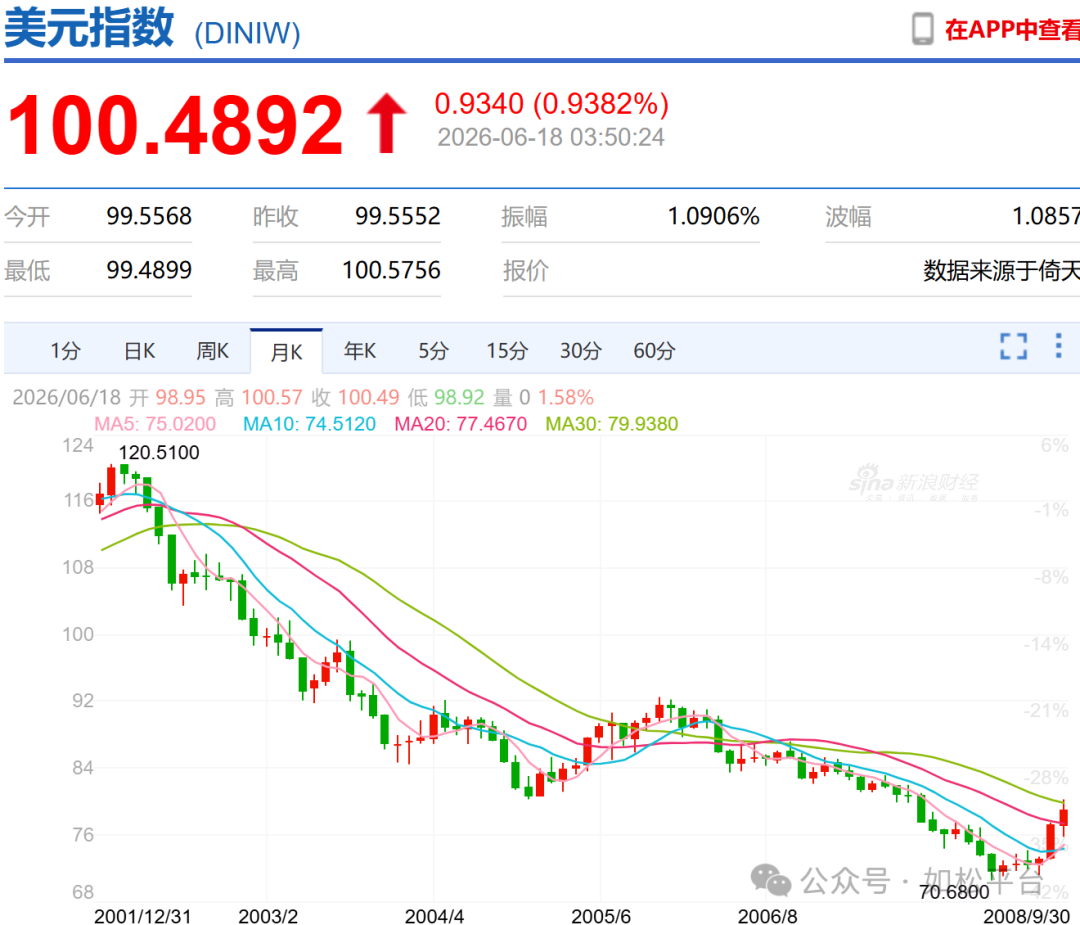Click the 美元指数 title heading
The width and height of the screenshot is (1080, 925).
(x=89, y=28)
